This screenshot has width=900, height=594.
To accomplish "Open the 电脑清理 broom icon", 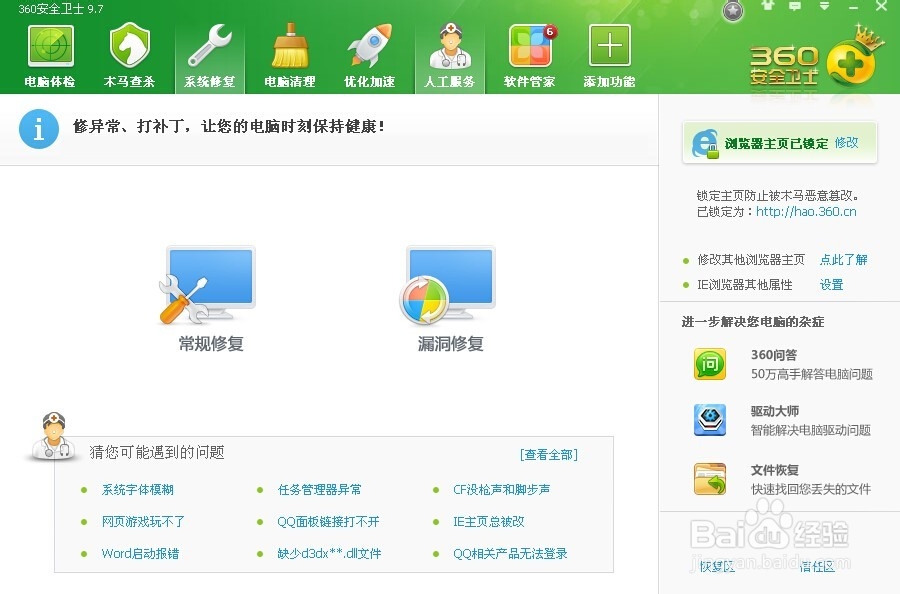I will 289,50.
